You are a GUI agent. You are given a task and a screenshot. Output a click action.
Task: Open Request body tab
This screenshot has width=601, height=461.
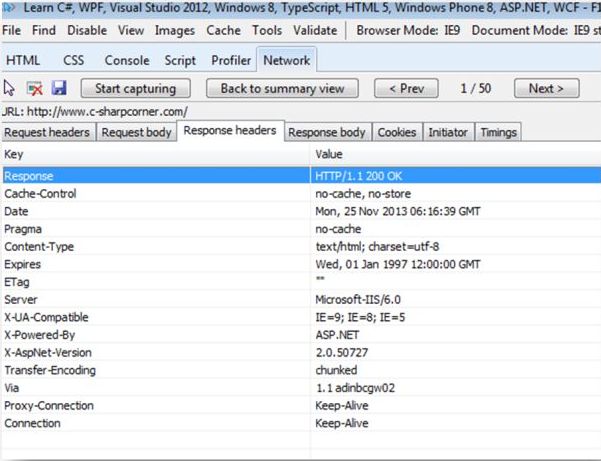tap(136, 132)
